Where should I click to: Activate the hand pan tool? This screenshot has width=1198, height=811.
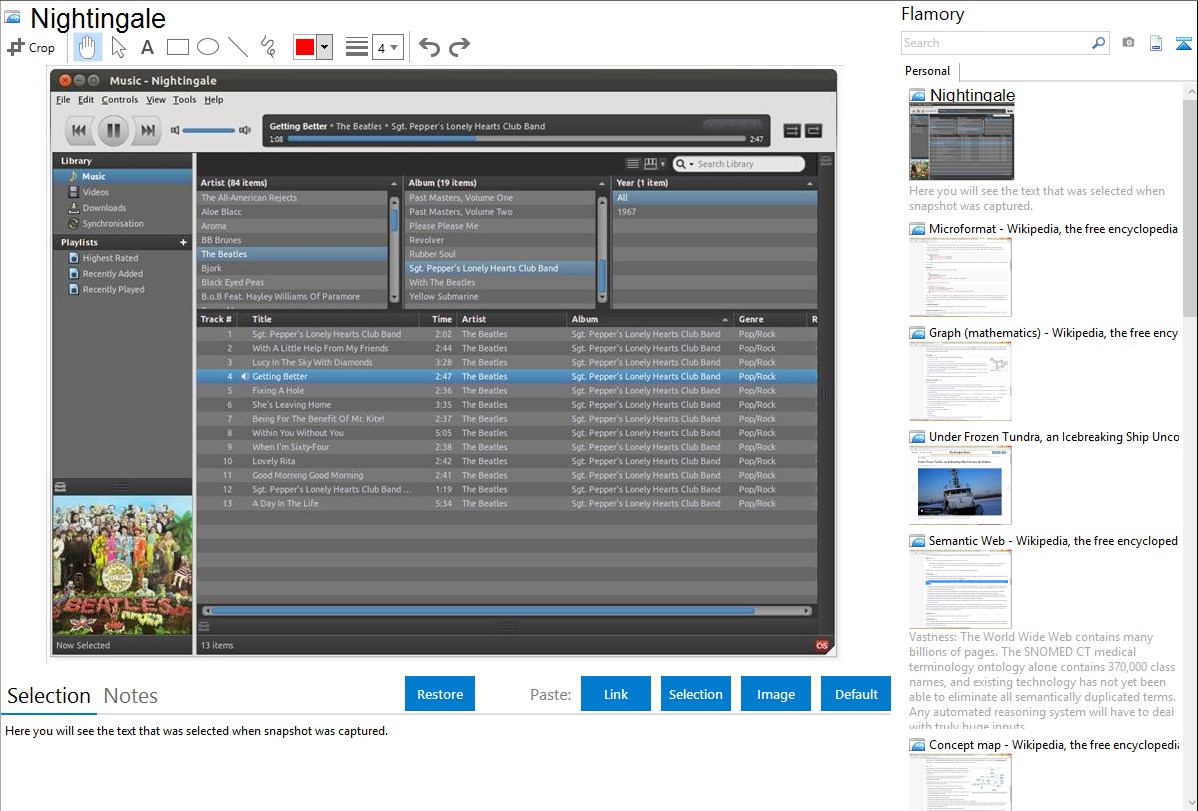coord(88,47)
